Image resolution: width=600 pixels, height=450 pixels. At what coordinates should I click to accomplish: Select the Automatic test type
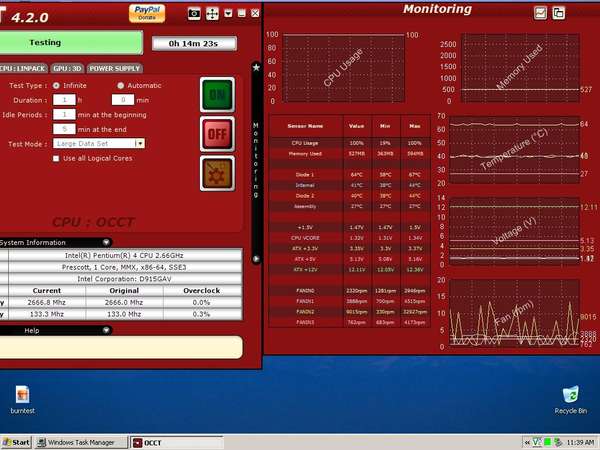click(121, 85)
